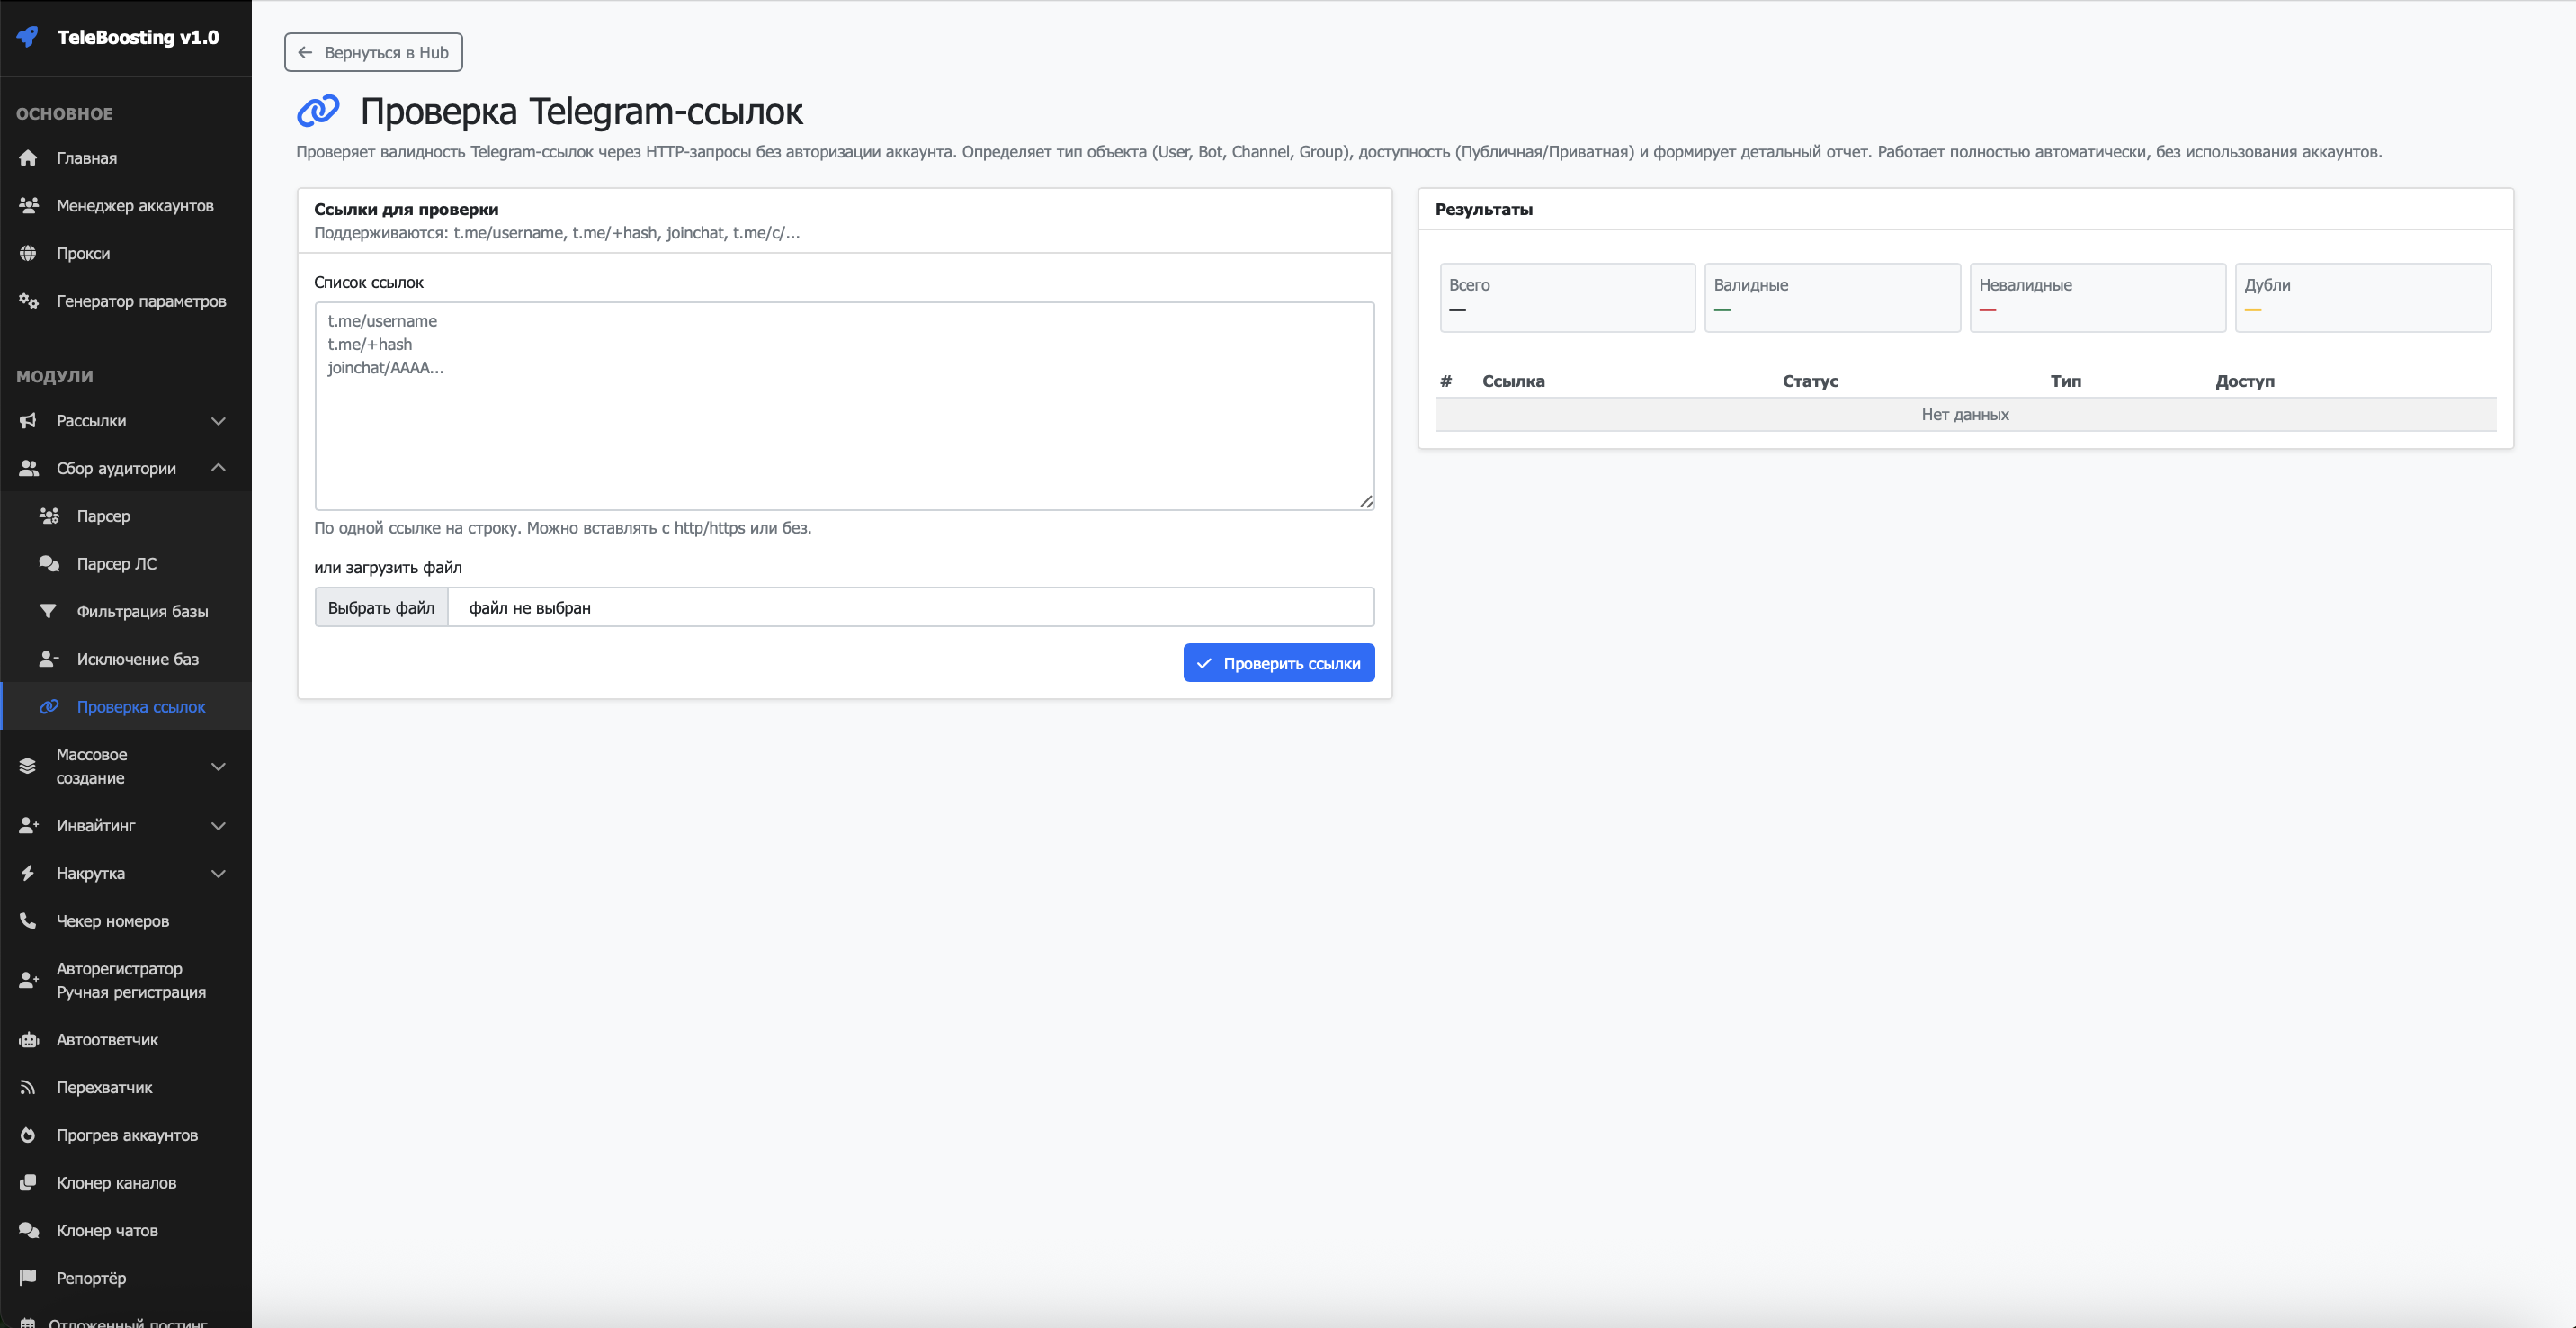Open Менеджер аккаунтов in sidebar
The height and width of the screenshot is (1328, 2576).
[134, 206]
